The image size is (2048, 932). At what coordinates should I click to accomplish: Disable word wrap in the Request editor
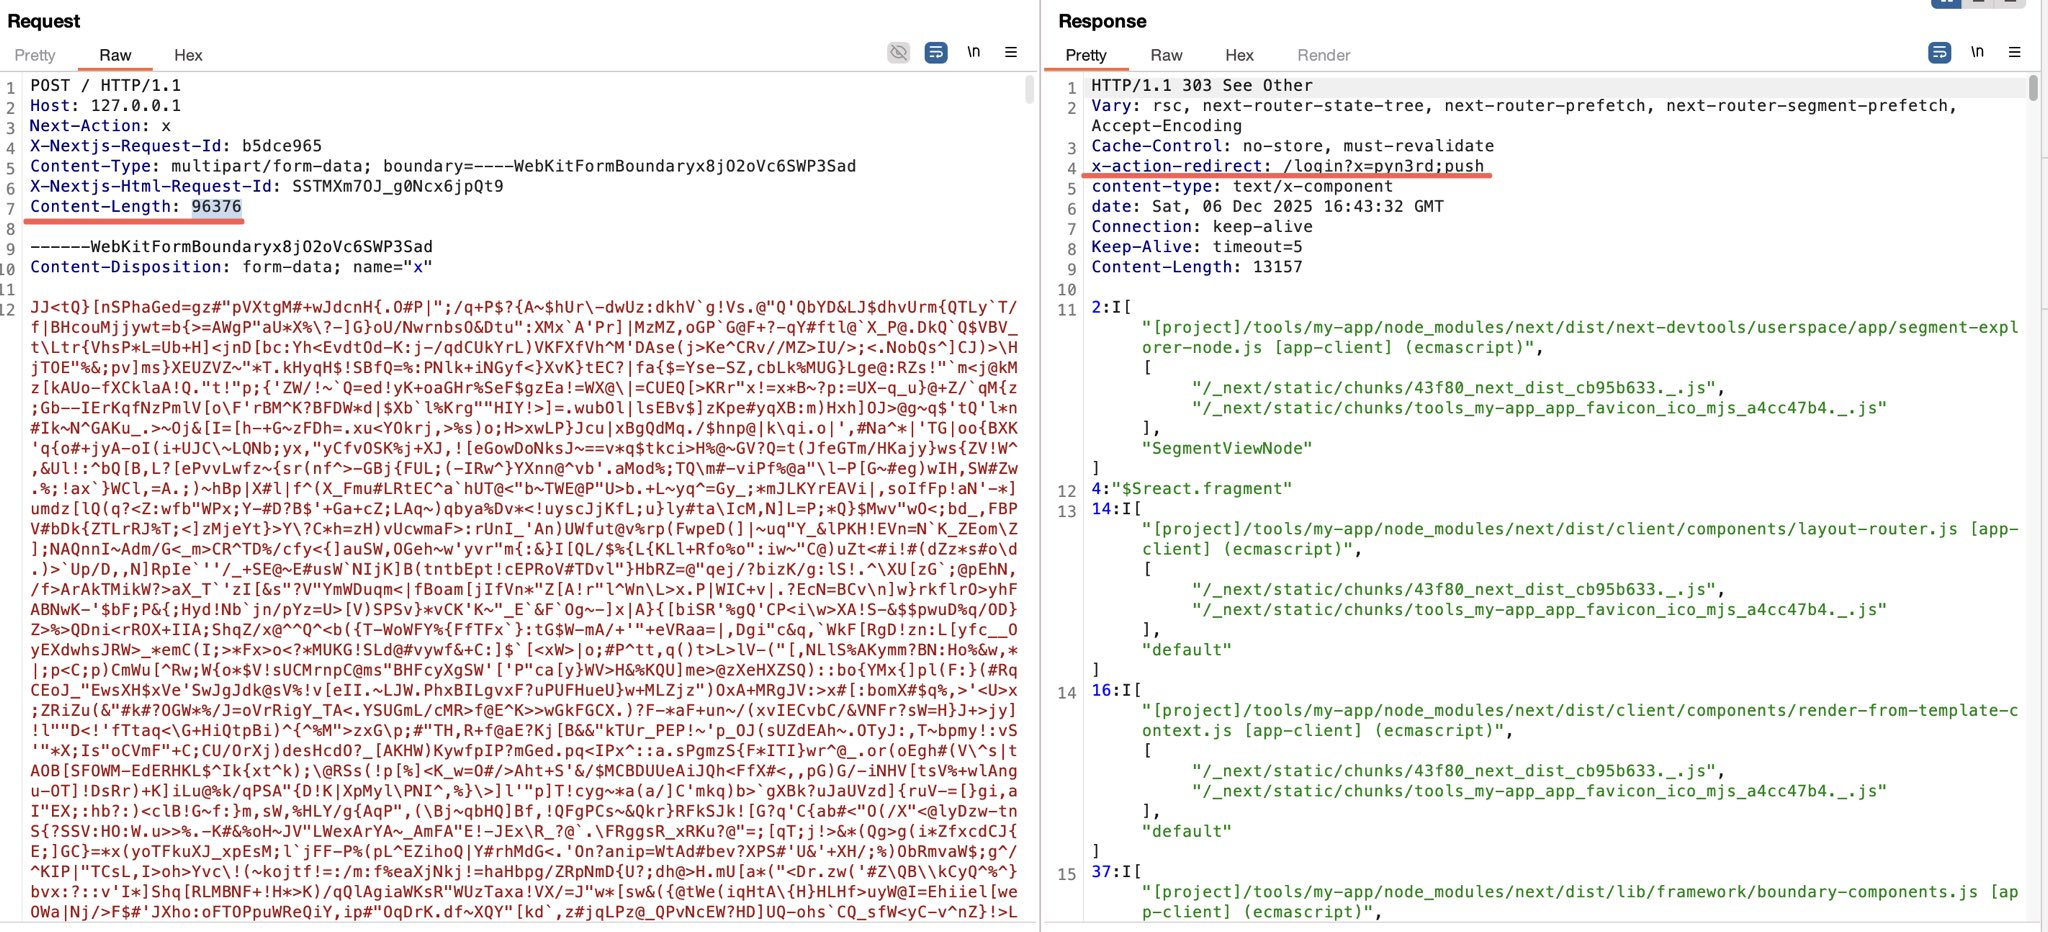tap(936, 52)
